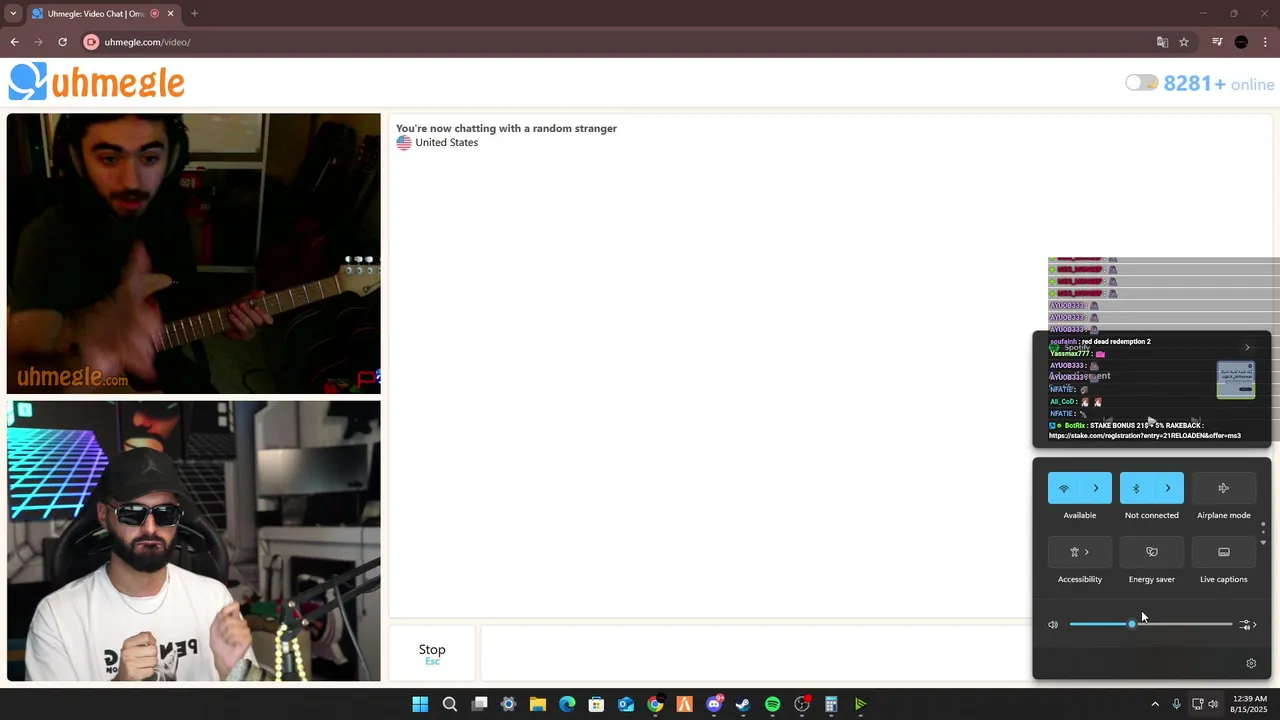Mute using the volume speaker icon
The height and width of the screenshot is (720, 1280).
pyautogui.click(x=1053, y=625)
